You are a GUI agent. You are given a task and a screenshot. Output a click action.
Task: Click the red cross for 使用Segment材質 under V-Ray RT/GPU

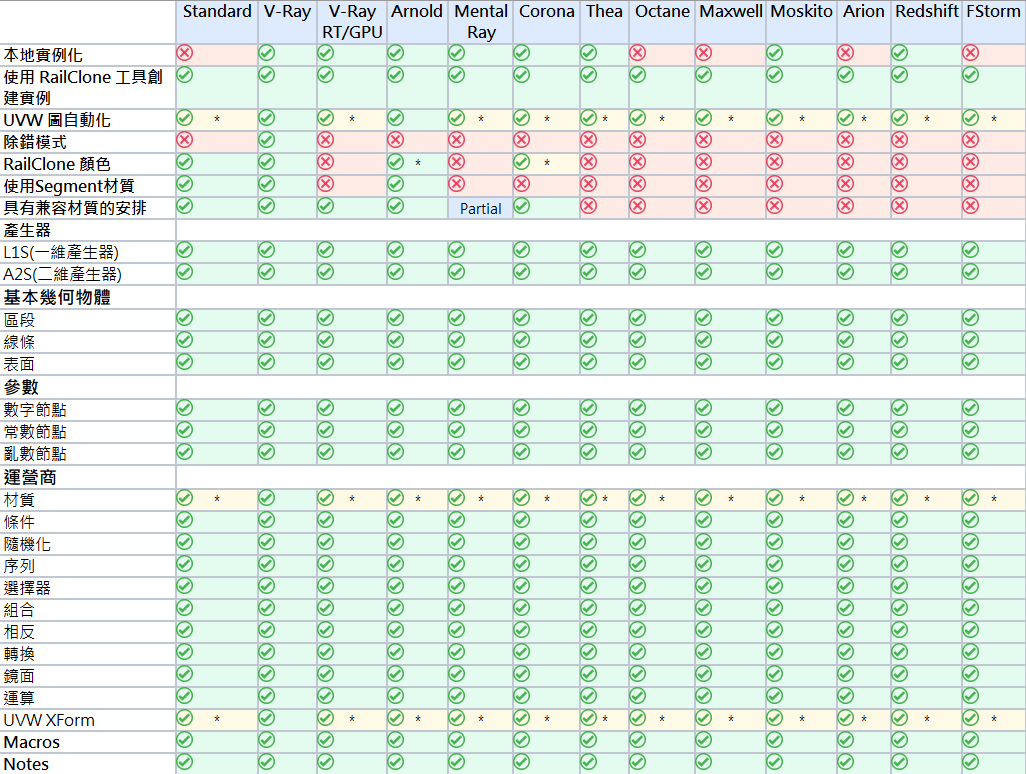[x=325, y=184]
